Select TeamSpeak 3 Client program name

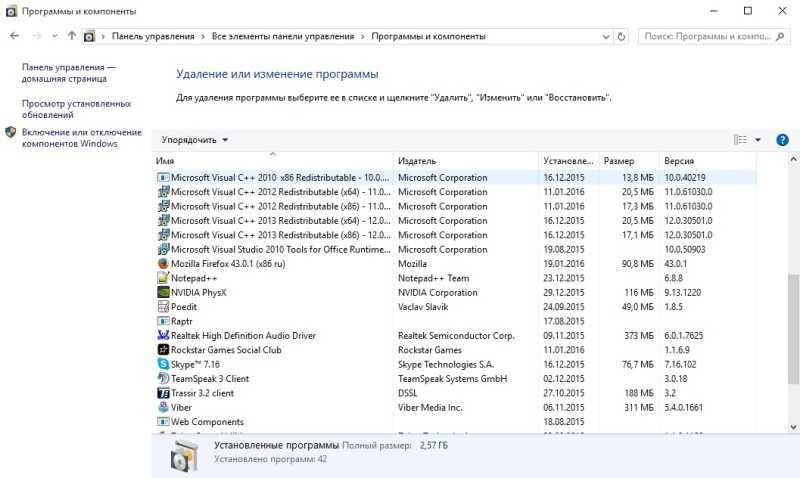(210, 379)
